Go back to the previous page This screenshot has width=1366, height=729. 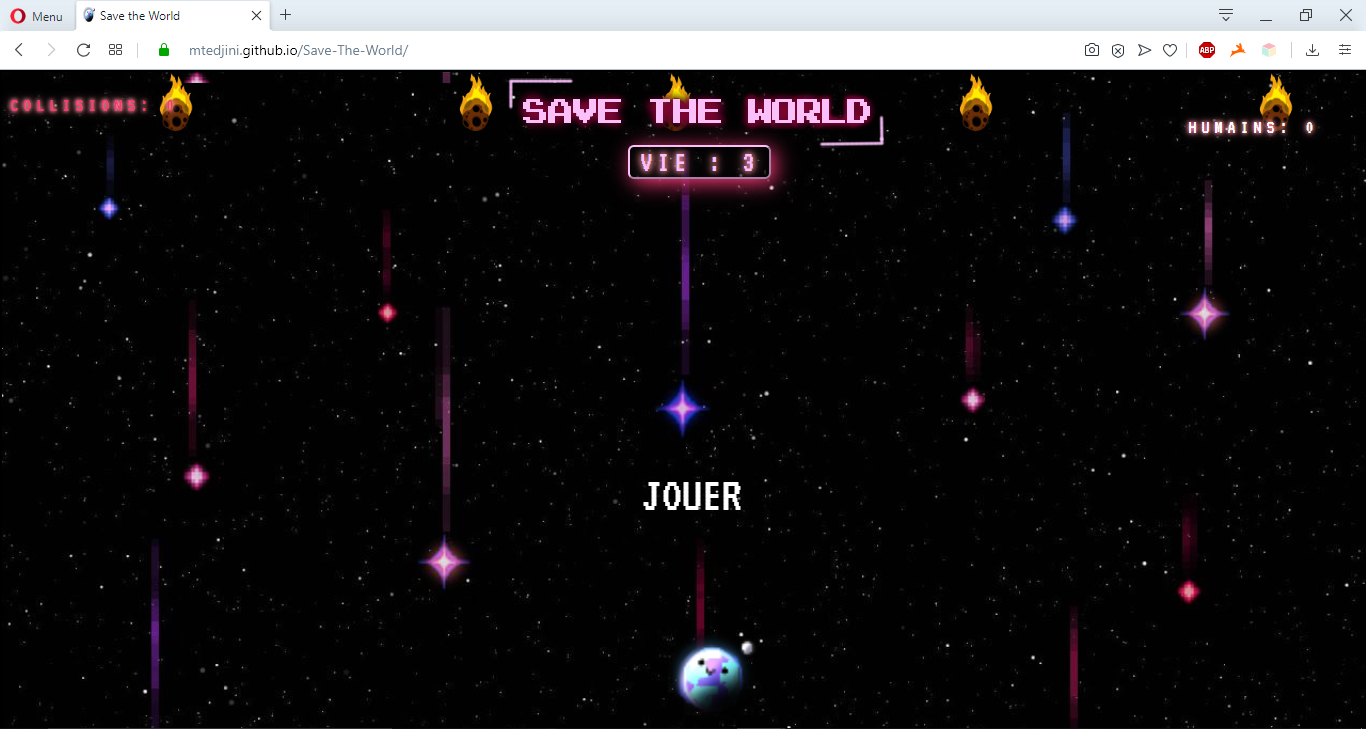[x=19, y=50]
